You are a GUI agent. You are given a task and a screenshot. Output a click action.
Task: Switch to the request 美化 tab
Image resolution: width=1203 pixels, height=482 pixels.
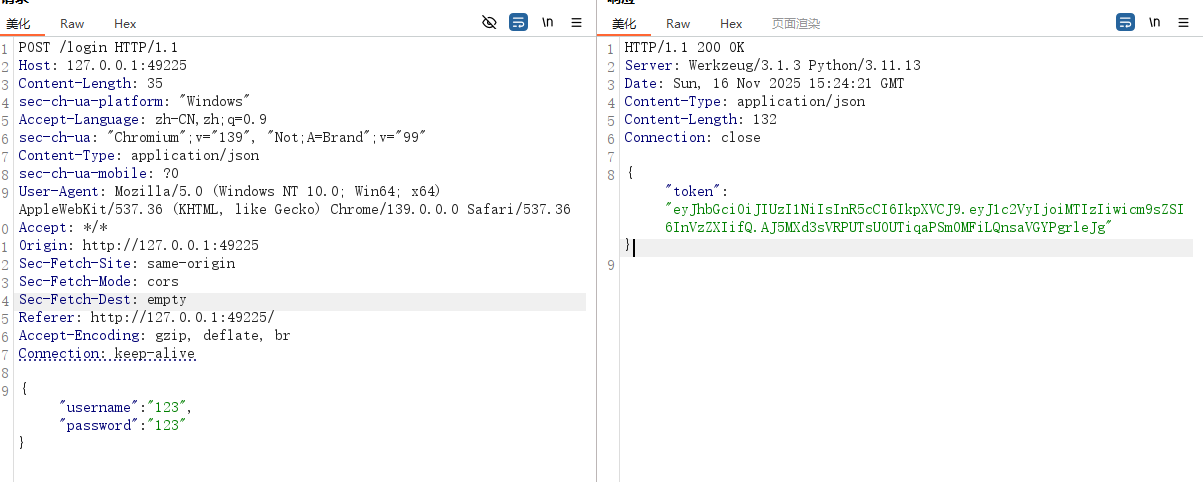click(18, 23)
